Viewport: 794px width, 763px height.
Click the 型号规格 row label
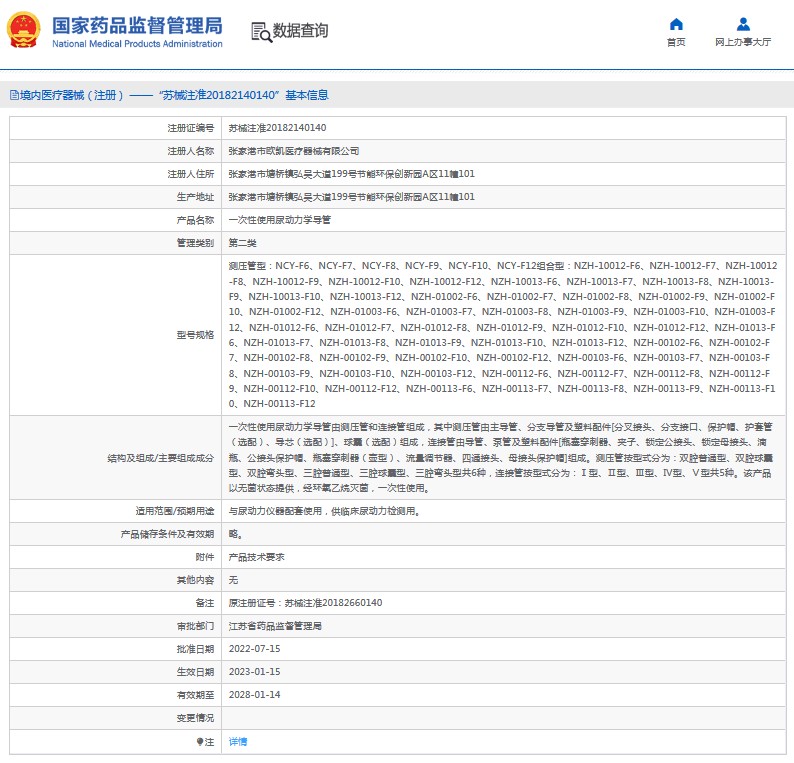pos(195,335)
